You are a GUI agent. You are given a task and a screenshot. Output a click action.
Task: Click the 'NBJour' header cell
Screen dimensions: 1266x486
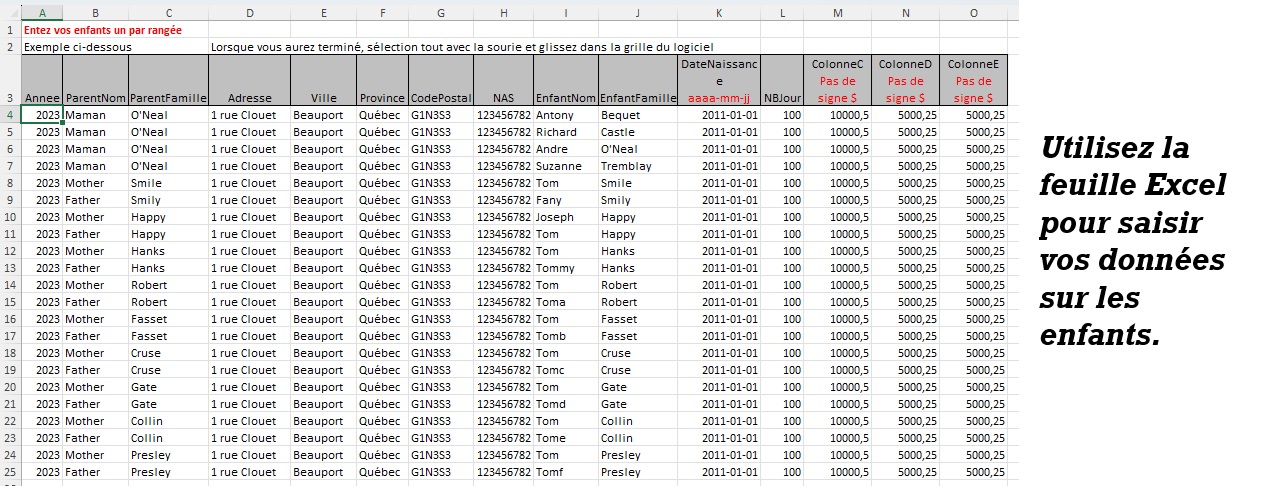coord(782,98)
